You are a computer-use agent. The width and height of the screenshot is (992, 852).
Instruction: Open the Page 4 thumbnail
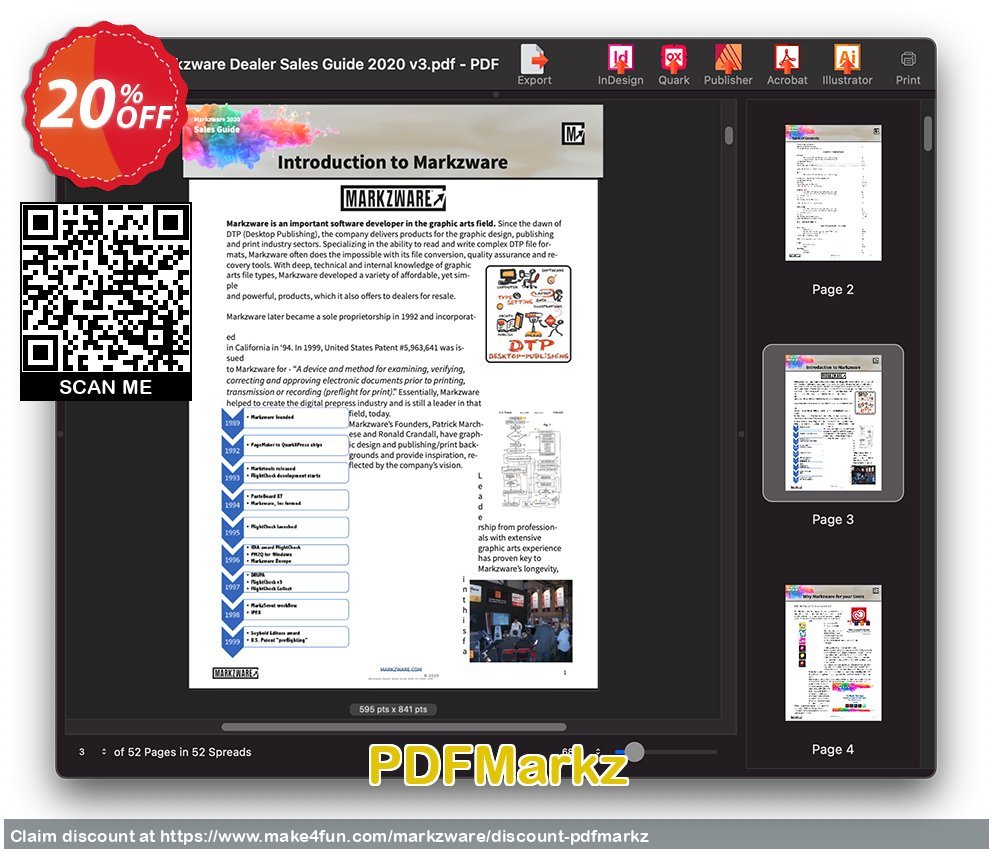[x=833, y=652]
